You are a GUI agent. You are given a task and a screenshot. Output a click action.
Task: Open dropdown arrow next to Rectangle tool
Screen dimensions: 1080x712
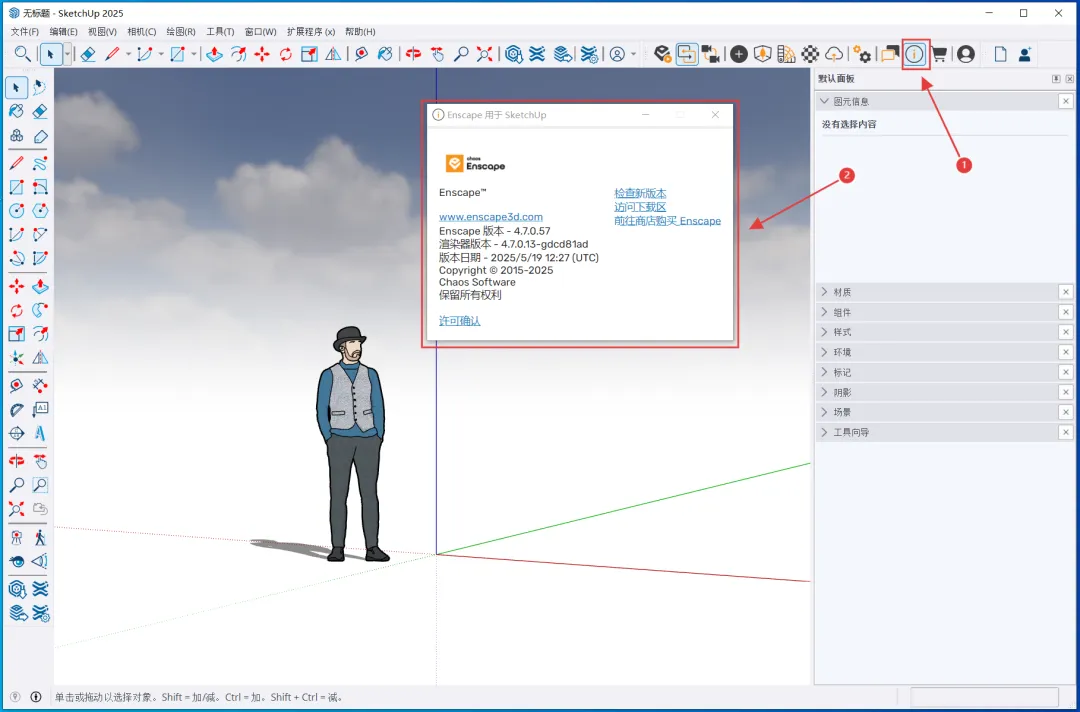[194, 54]
